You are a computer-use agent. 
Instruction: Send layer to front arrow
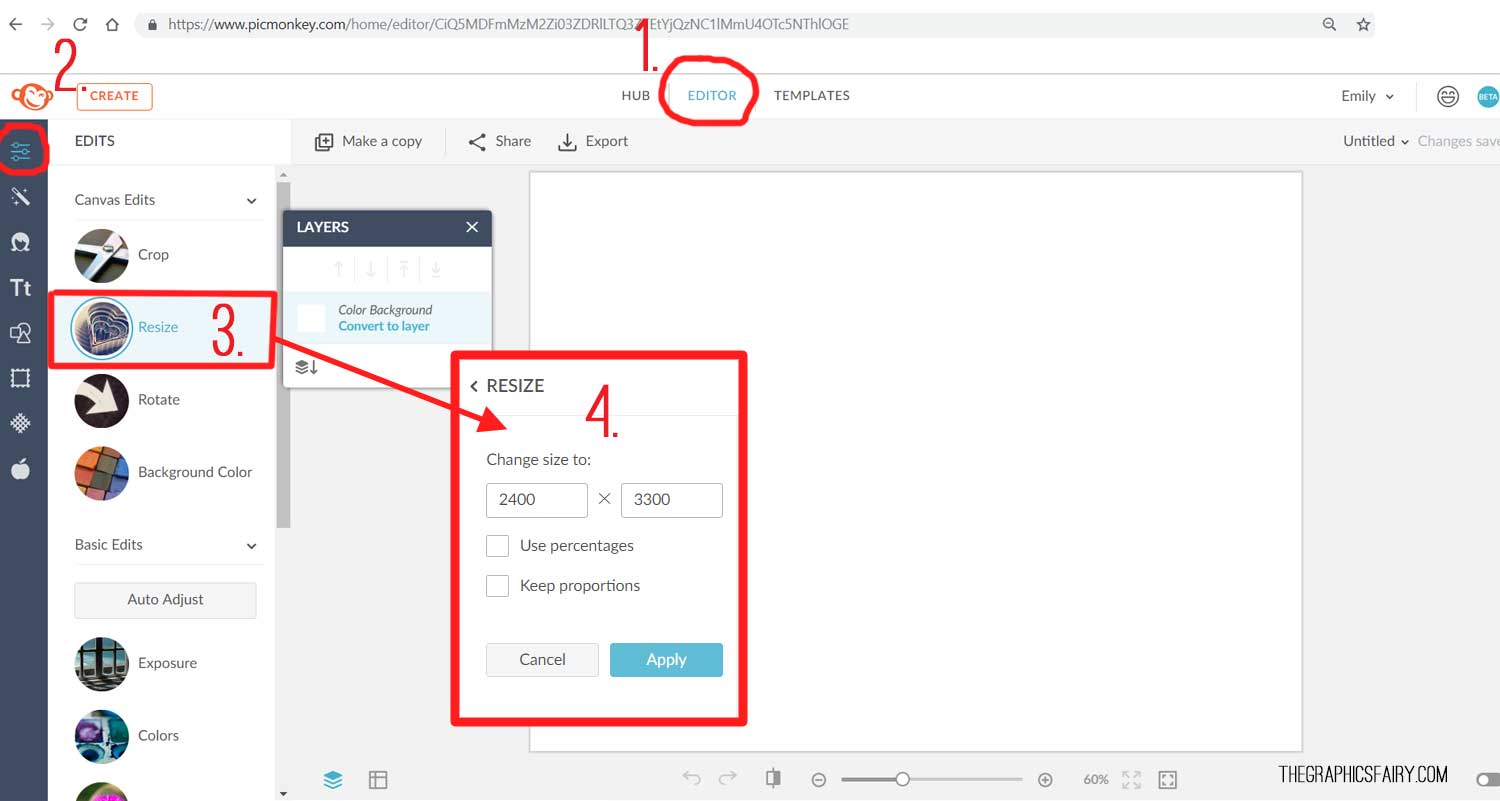point(403,269)
